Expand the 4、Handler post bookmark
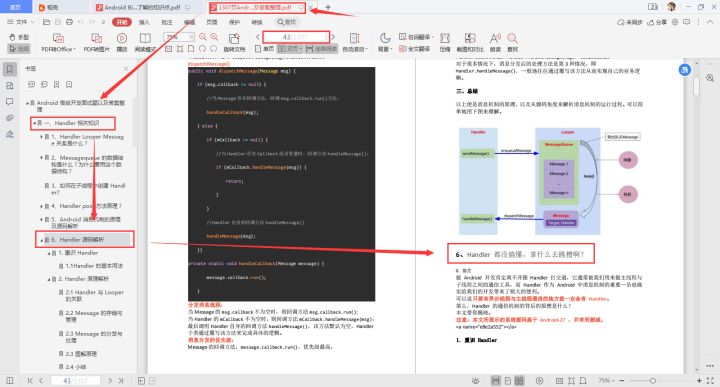720x387 pixels. pyautogui.click(x=41, y=206)
